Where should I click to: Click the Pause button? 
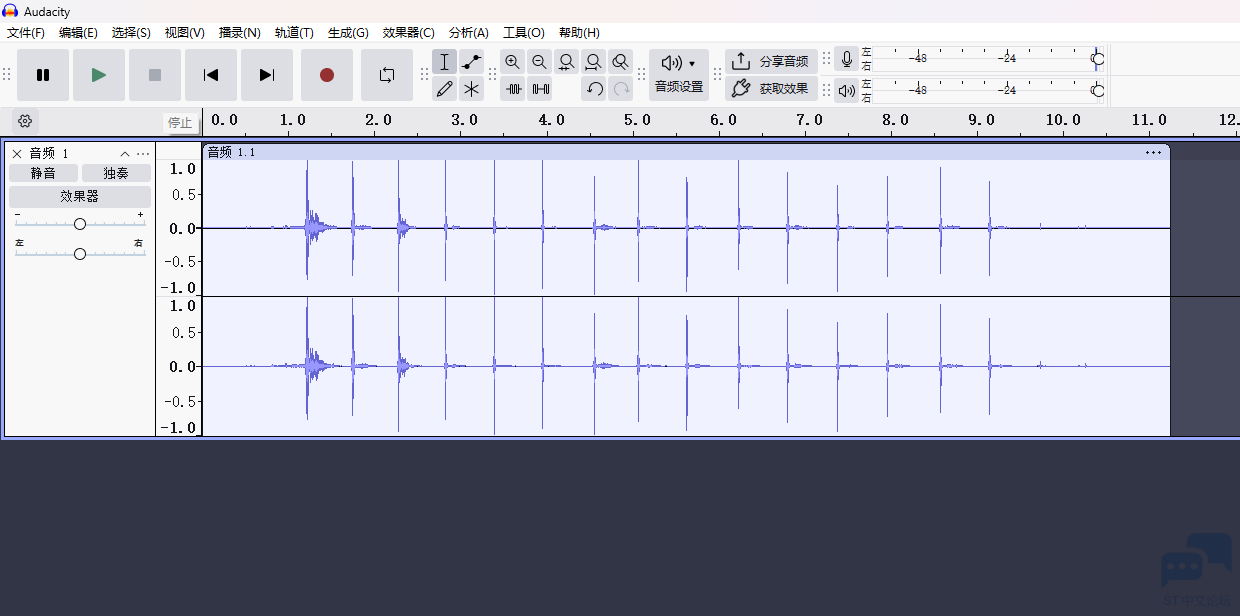point(43,75)
